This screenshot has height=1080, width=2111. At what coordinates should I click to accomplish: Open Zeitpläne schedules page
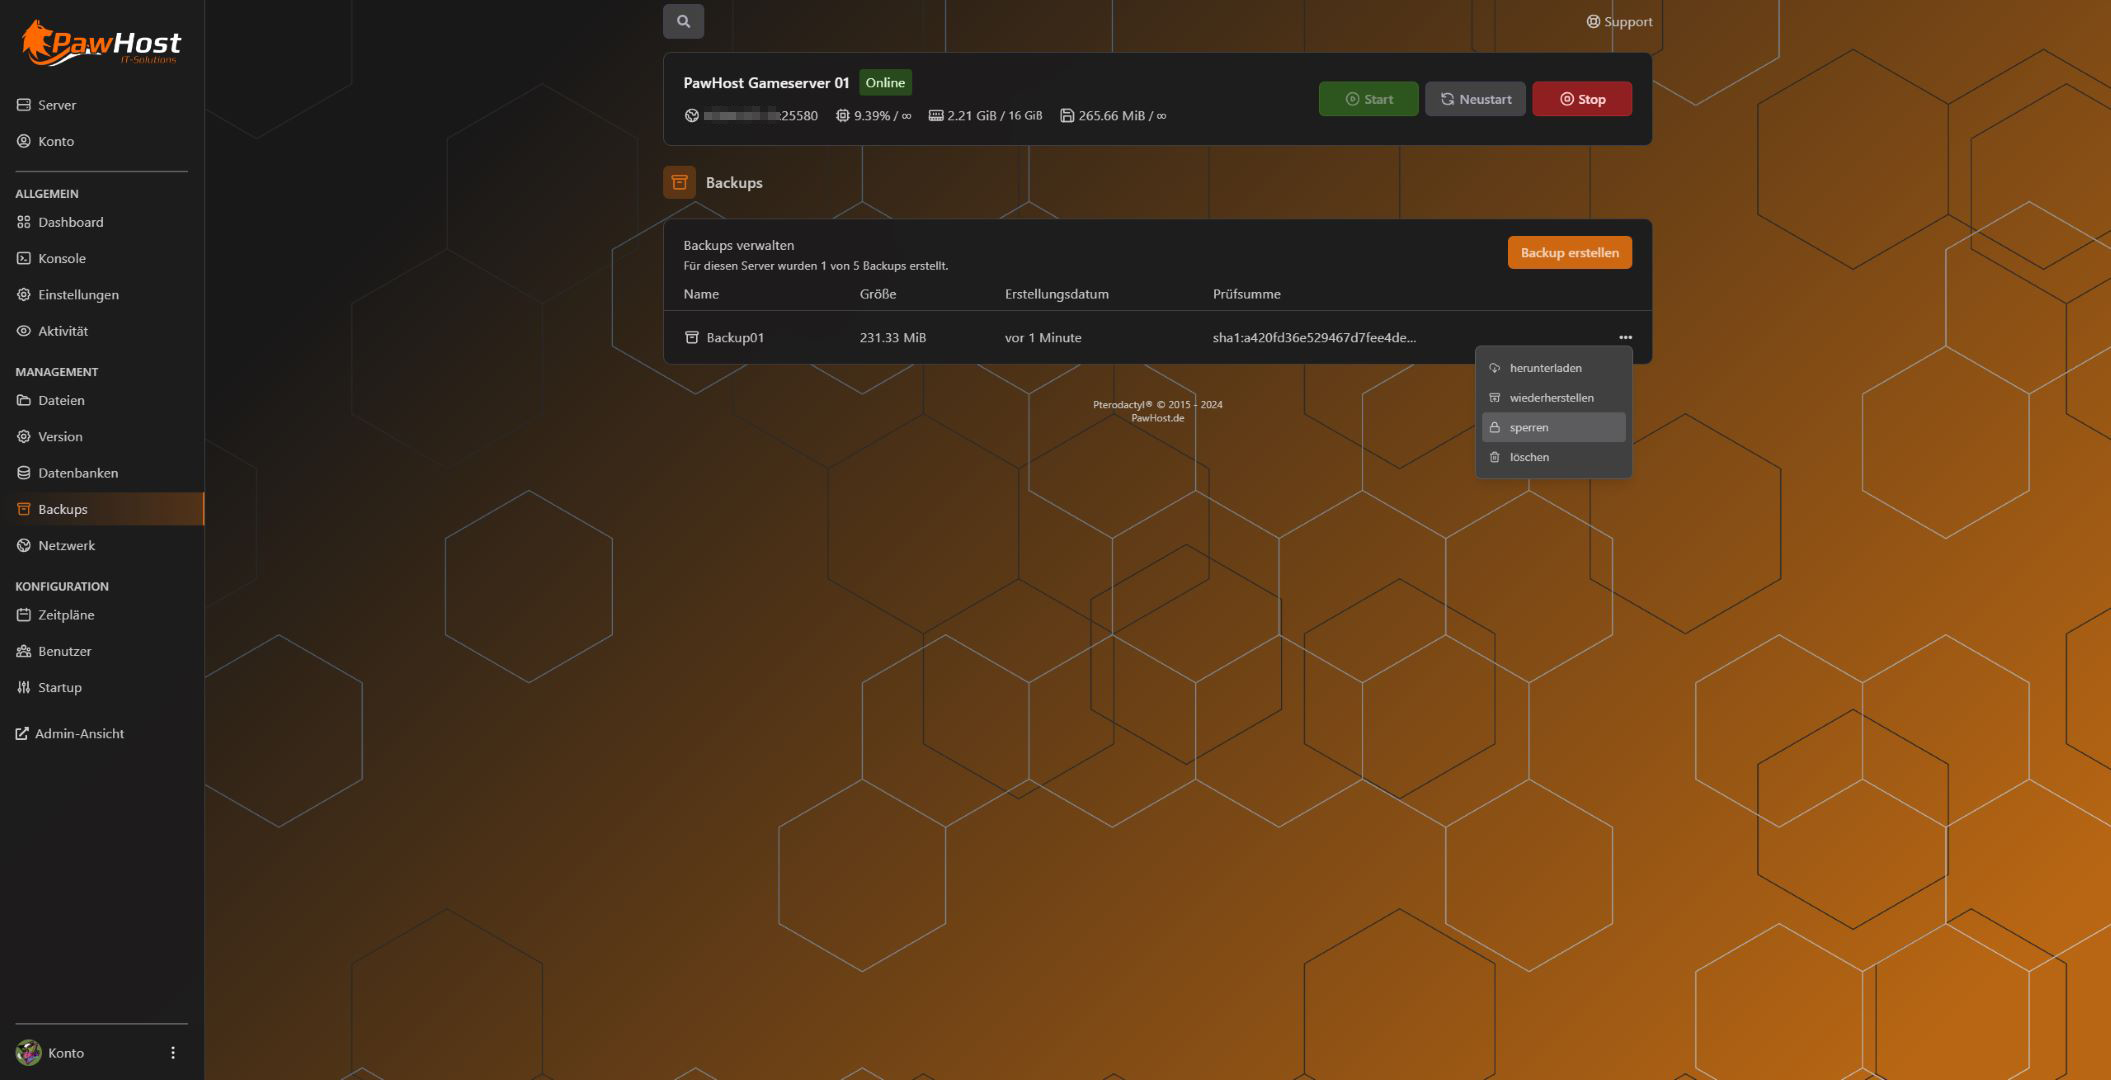coord(66,615)
